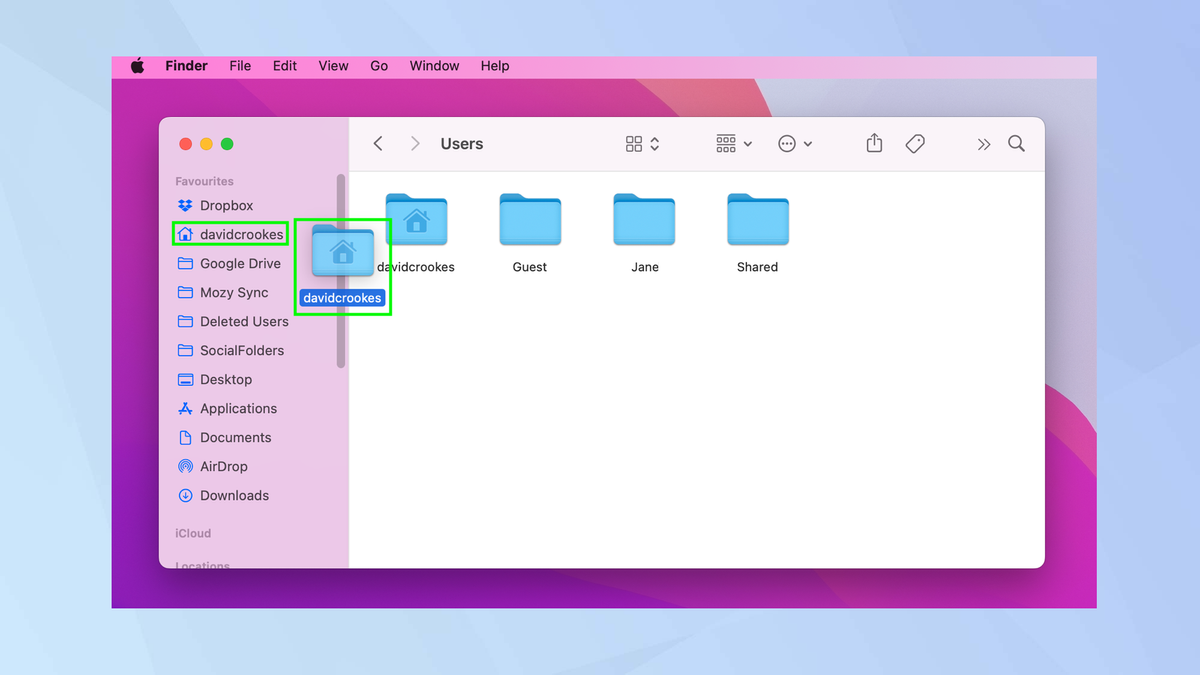Open the View menu
The height and width of the screenshot is (675, 1200).
(x=333, y=66)
